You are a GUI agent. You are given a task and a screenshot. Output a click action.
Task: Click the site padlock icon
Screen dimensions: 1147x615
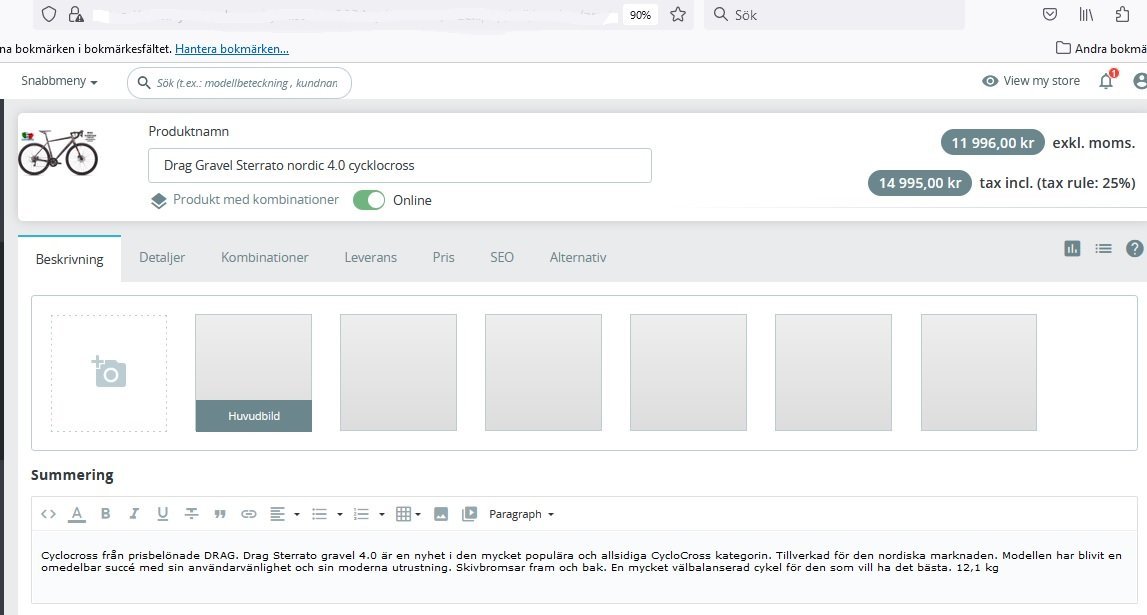[x=75, y=15]
